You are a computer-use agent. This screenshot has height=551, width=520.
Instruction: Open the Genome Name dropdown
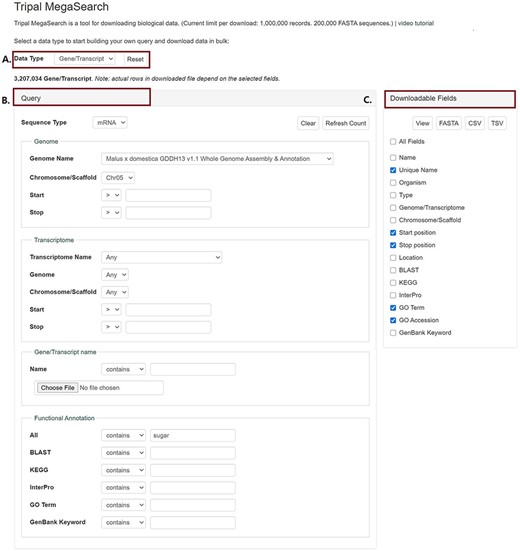coord(217,159)
